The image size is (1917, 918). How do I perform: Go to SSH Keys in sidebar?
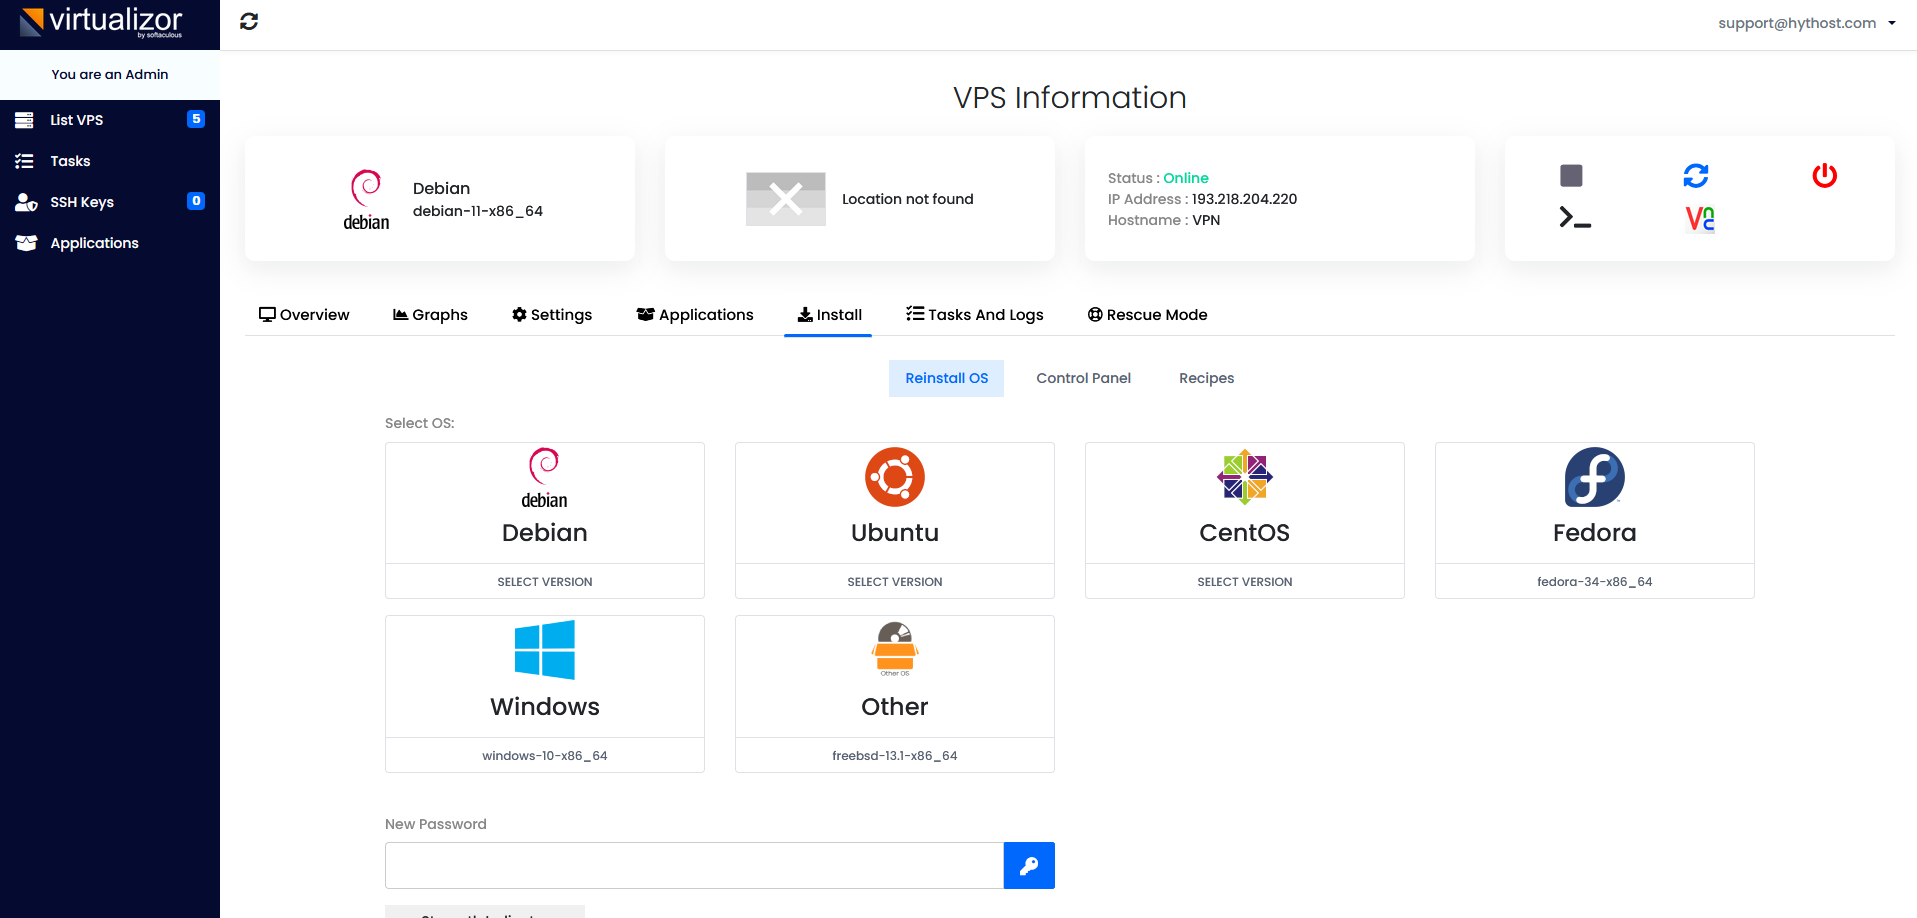coord(82,202)
